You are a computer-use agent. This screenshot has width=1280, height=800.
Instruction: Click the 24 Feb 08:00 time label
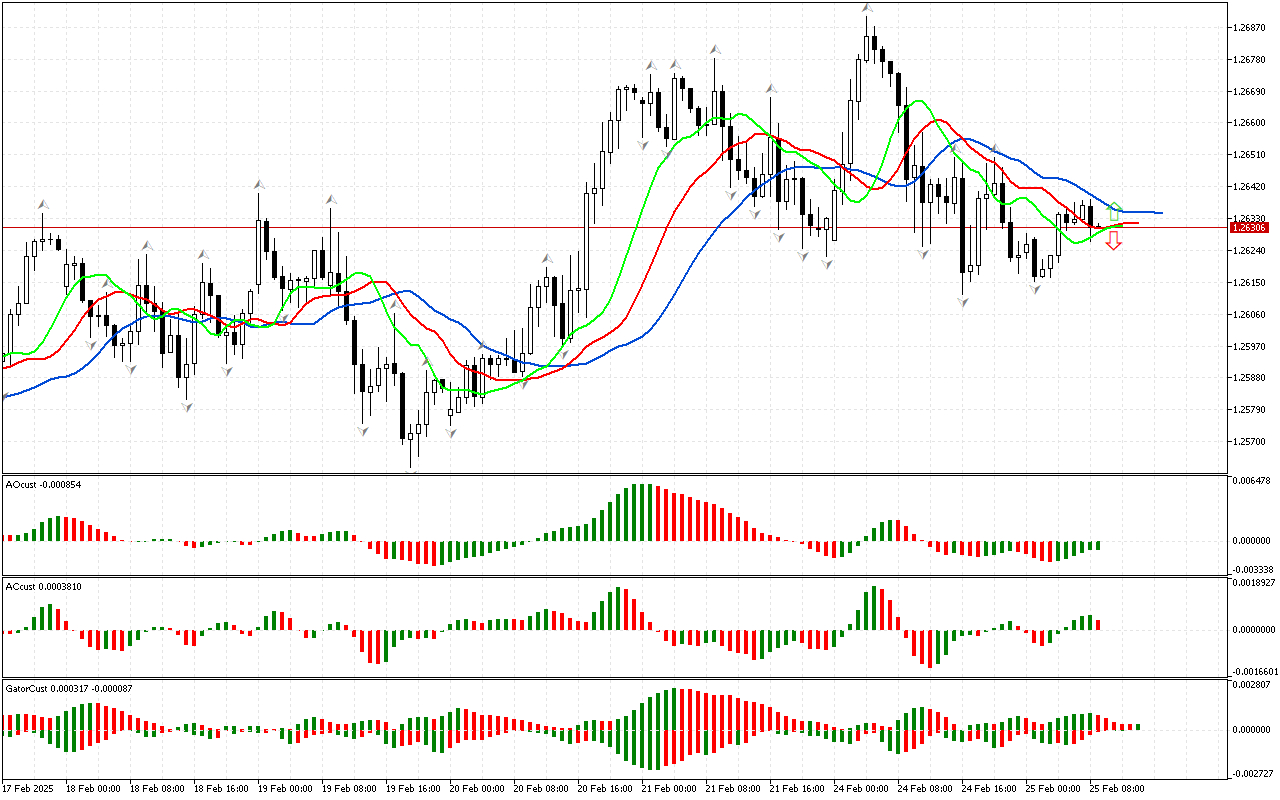coord(924,789)
